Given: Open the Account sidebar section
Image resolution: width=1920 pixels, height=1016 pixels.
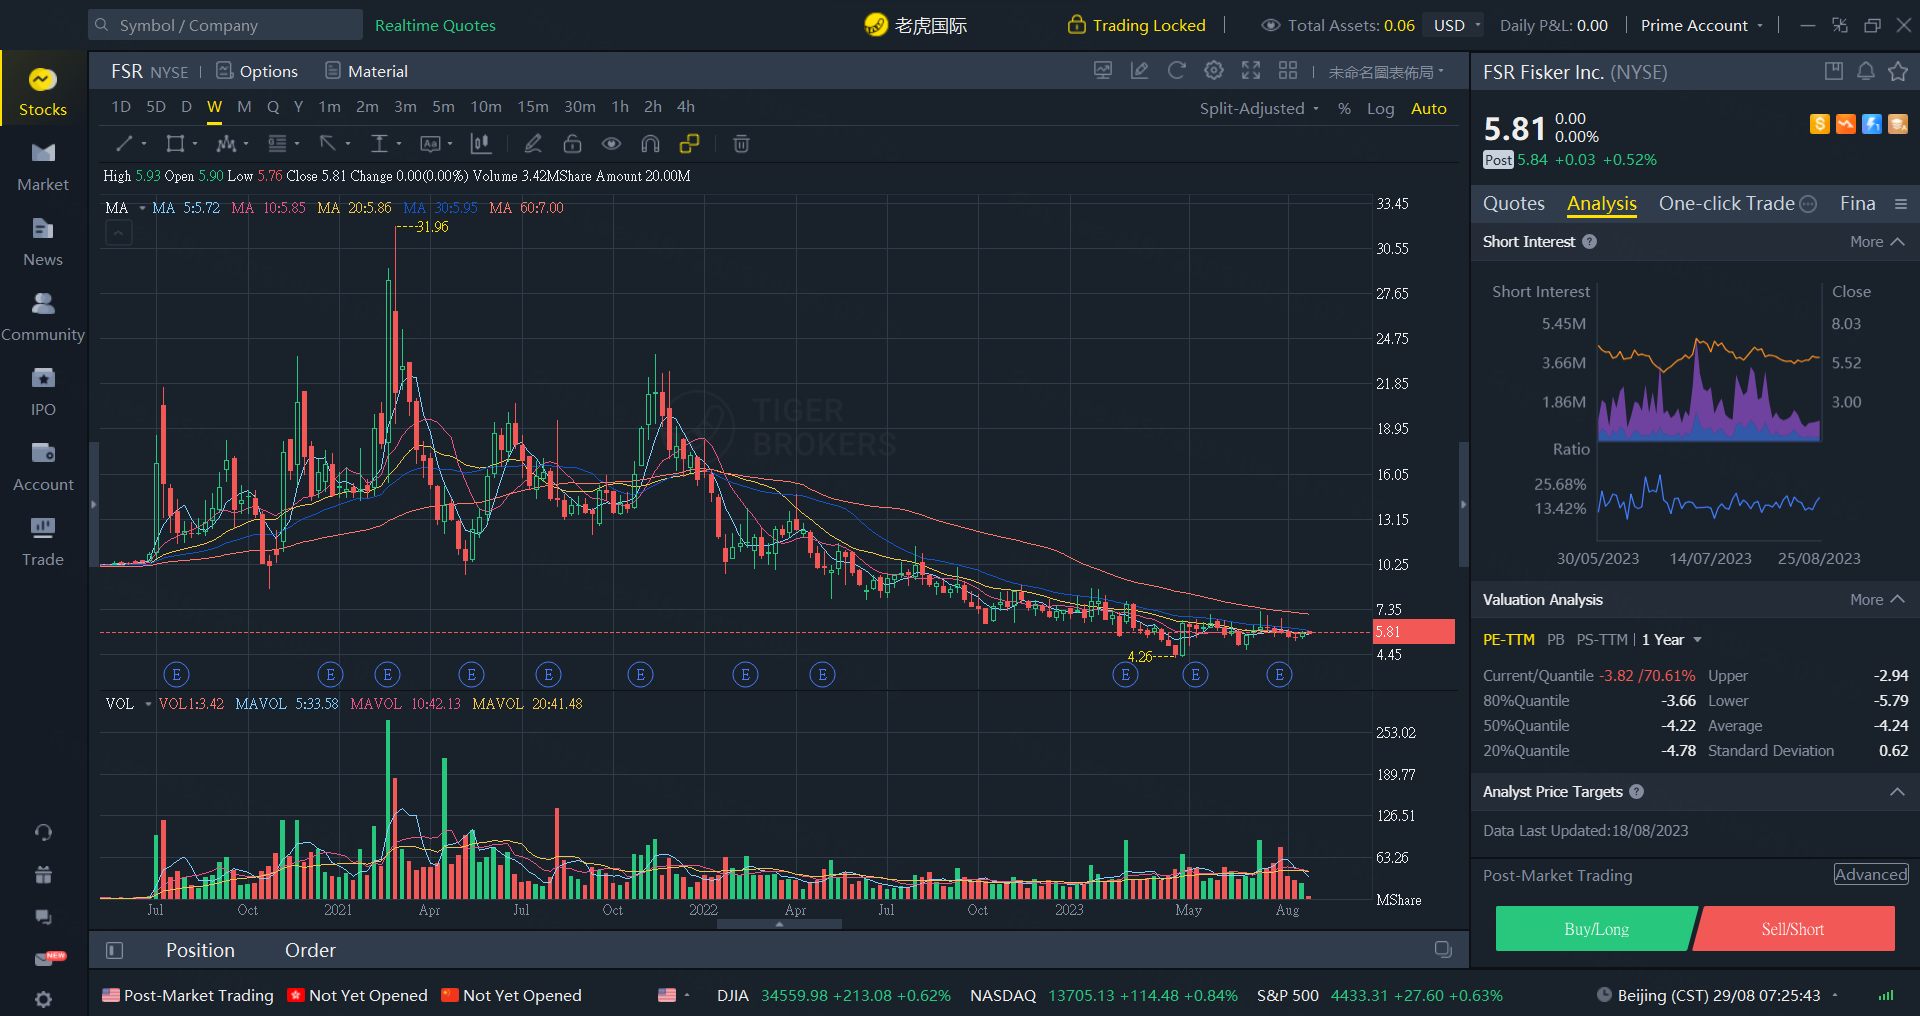Looking at the screenshot, I should tap(42, 467).
